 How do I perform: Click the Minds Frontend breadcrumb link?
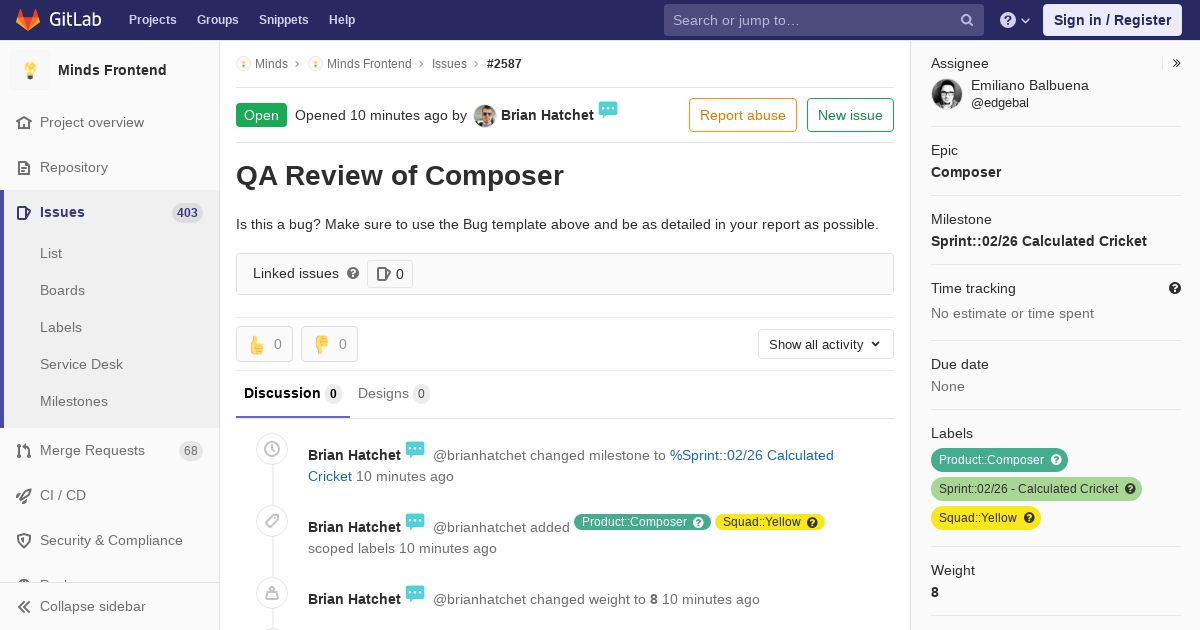[369, 63]
